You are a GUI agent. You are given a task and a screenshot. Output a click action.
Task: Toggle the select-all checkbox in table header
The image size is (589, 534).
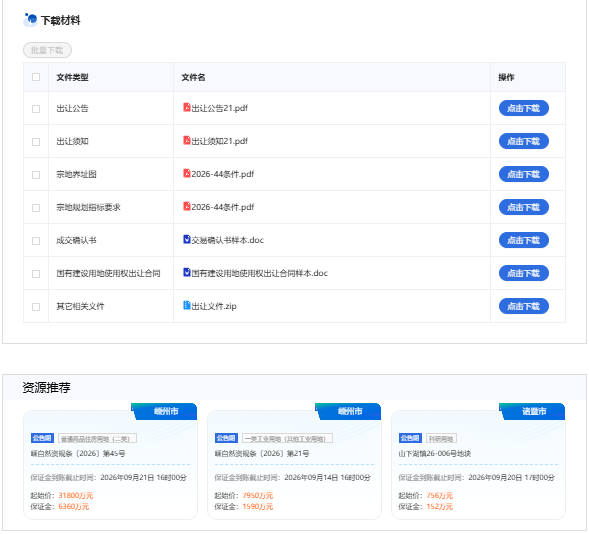click(36, 77)
